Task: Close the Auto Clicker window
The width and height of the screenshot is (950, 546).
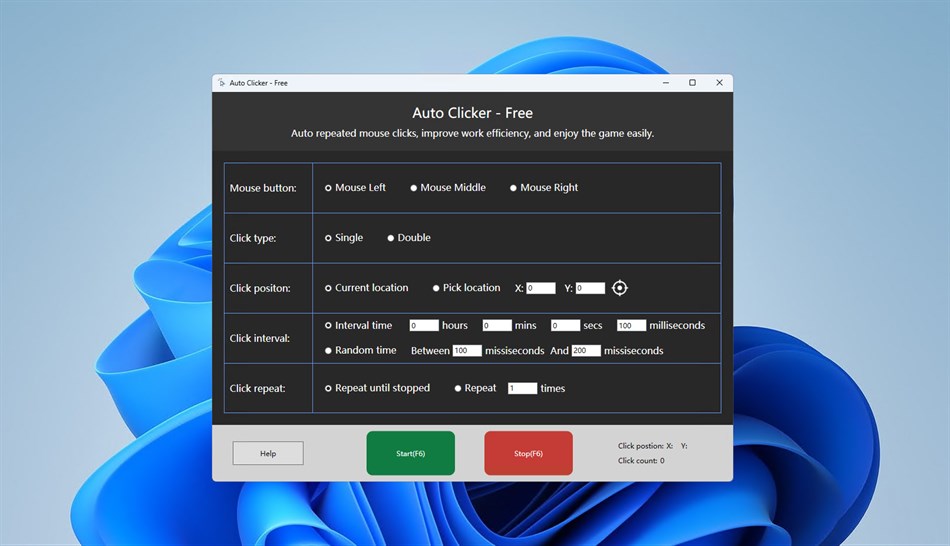Action: (x=719, y=83)
